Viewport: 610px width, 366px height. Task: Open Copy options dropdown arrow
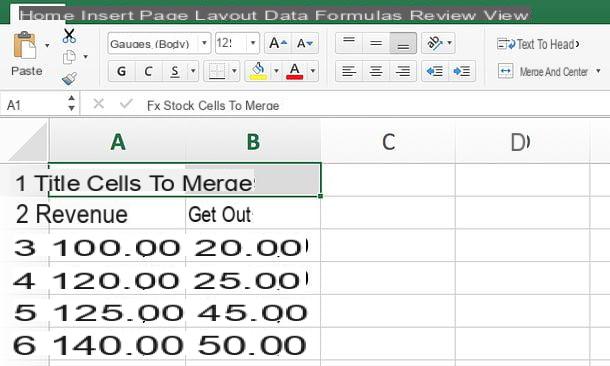(85, 57)
